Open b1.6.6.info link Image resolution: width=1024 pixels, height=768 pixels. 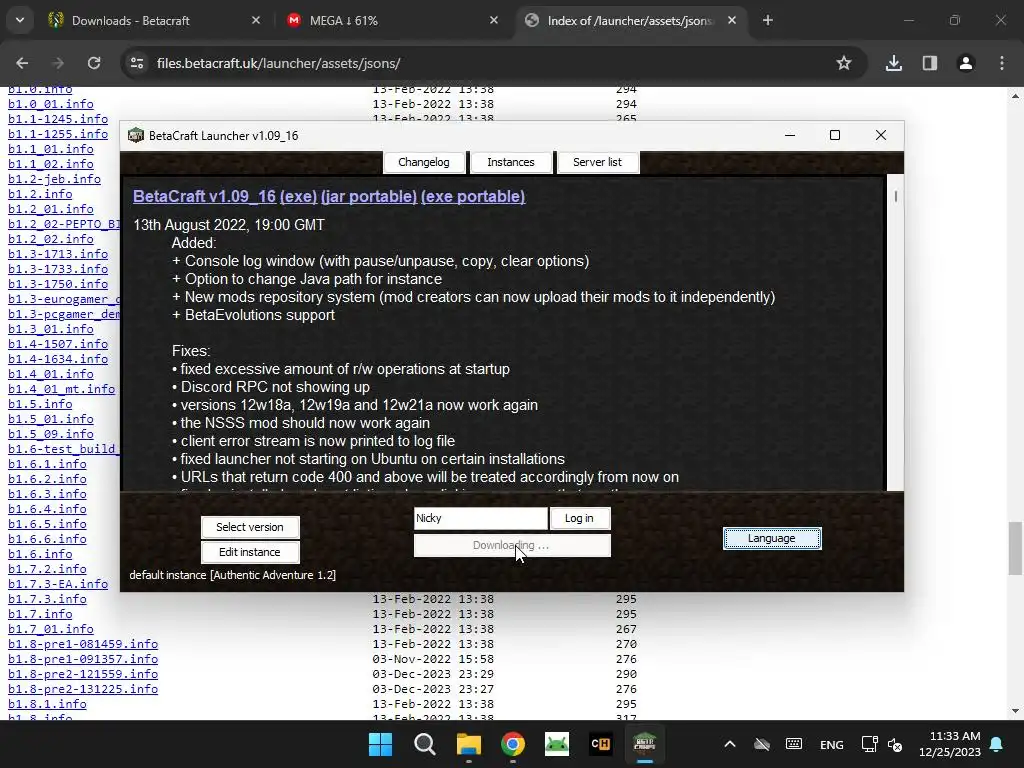click(47, 539)
